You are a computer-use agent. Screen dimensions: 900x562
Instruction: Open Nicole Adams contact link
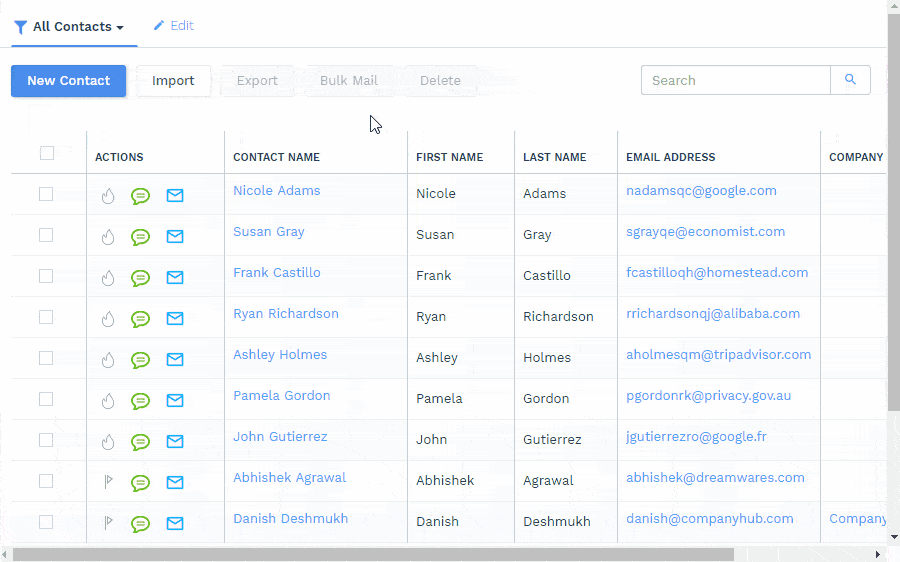[276, 191]
